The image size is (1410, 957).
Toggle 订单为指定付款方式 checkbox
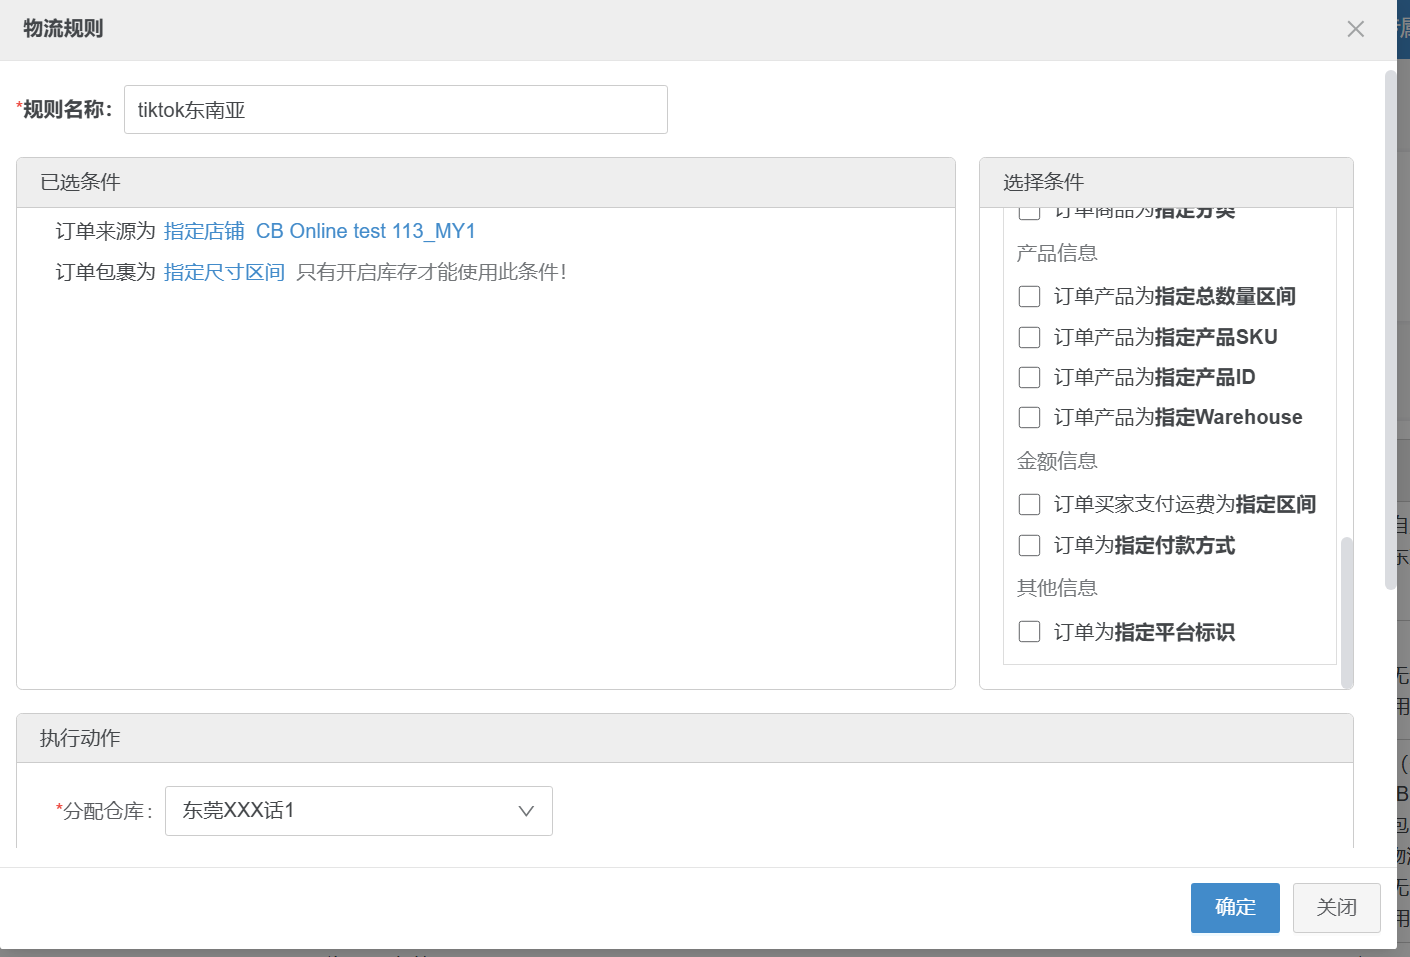[x=1029, y=545]
